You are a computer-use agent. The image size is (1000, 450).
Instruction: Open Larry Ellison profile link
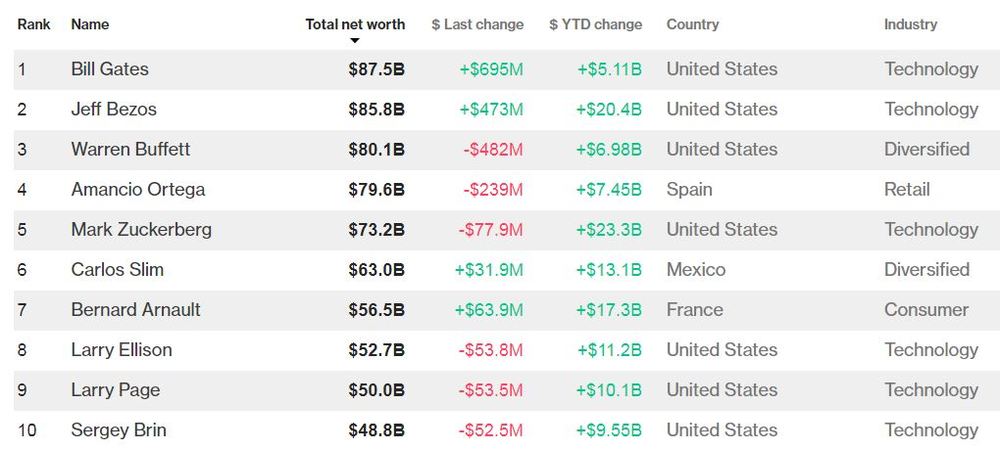pyautogui.click(x=121, y=350)
